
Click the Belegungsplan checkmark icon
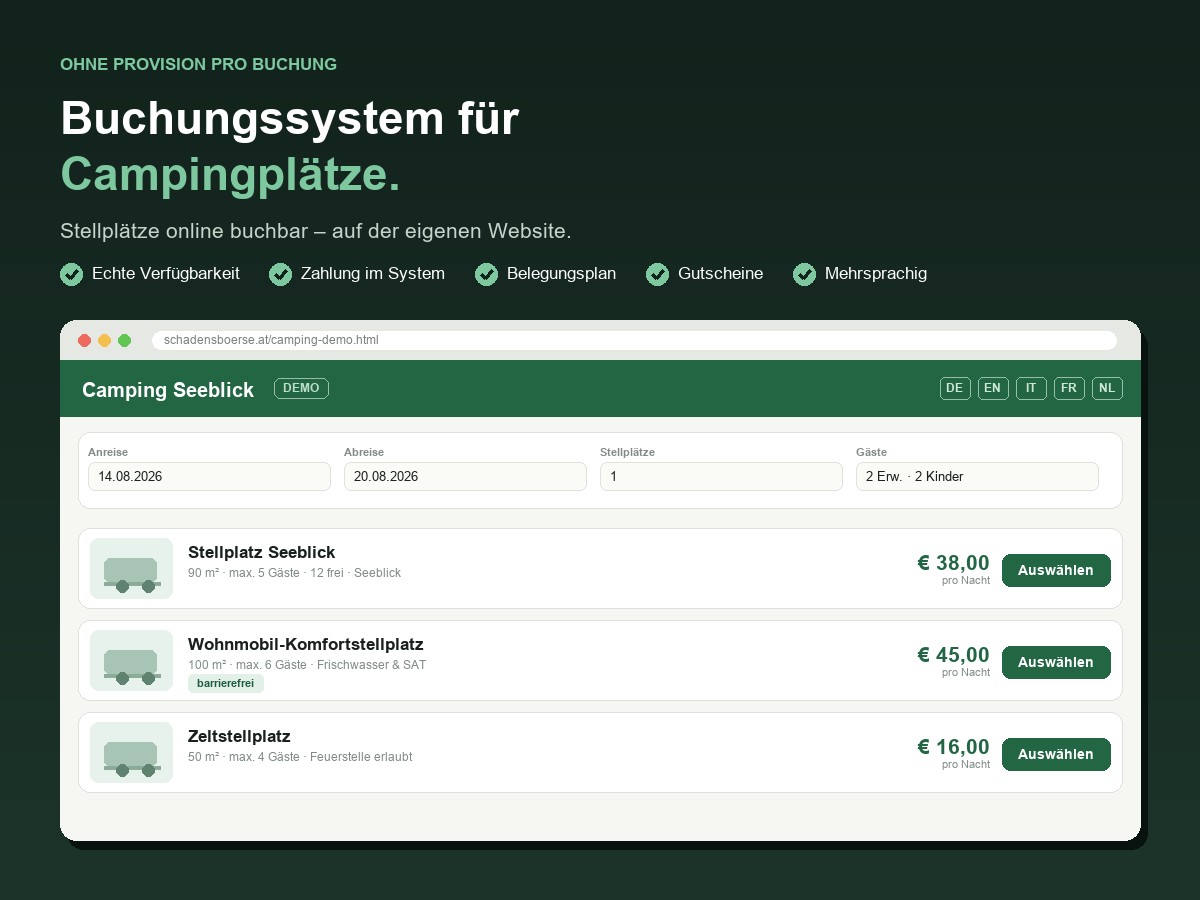[x=486, y=274]
